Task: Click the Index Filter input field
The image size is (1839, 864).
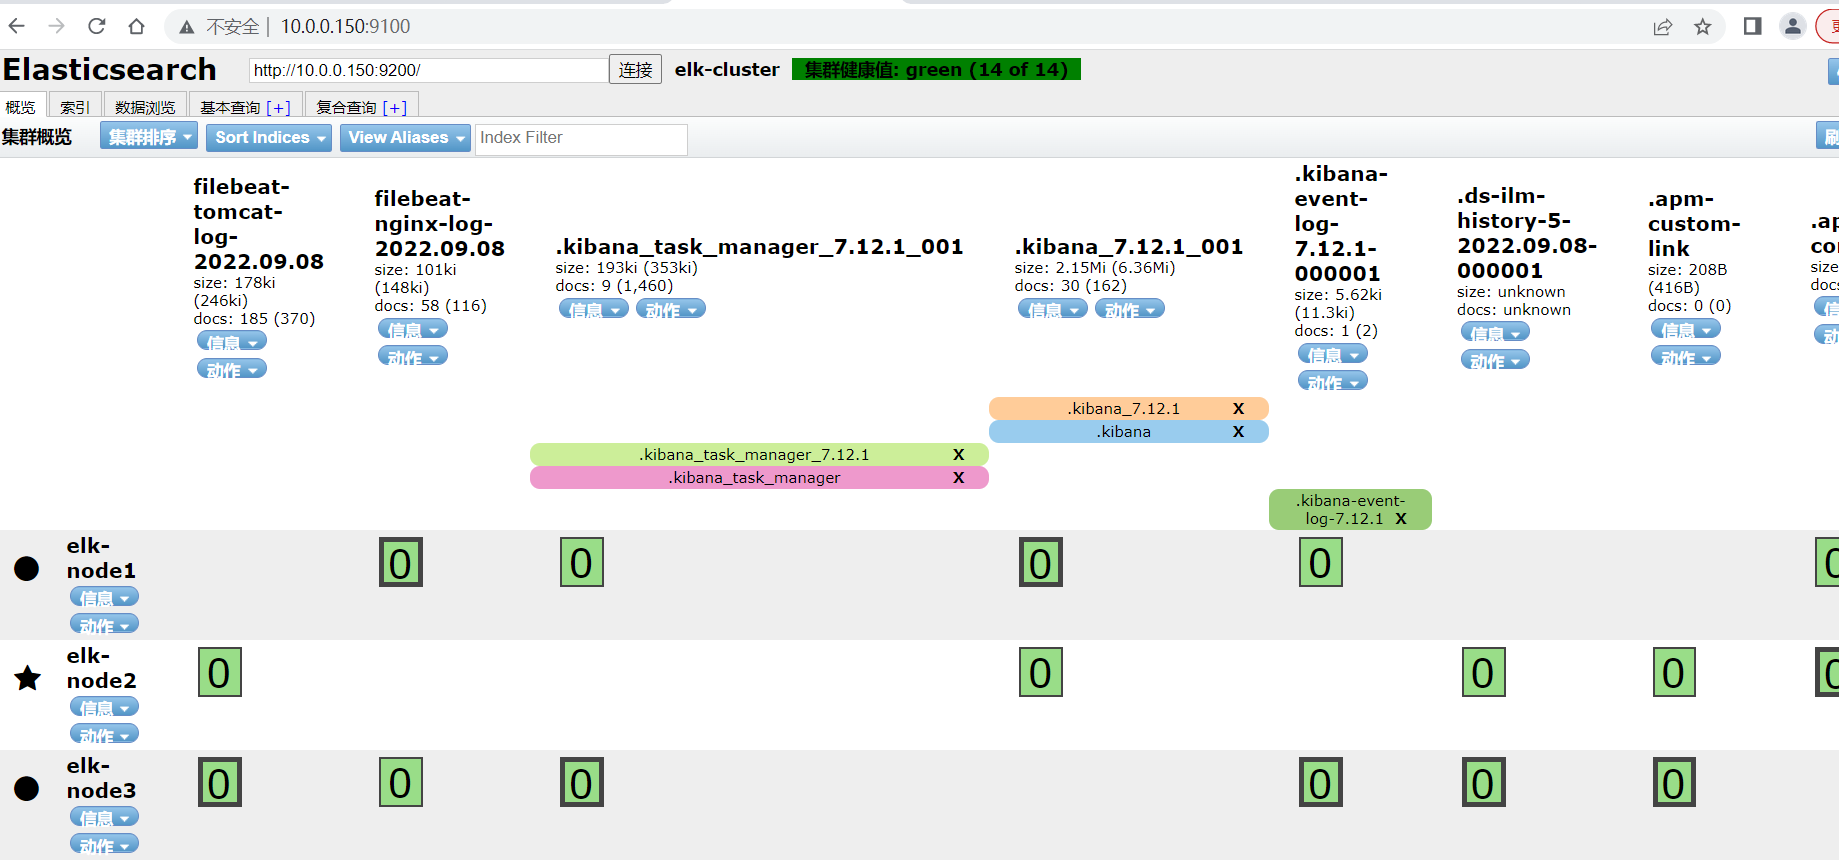Action: tap(581, 138)
